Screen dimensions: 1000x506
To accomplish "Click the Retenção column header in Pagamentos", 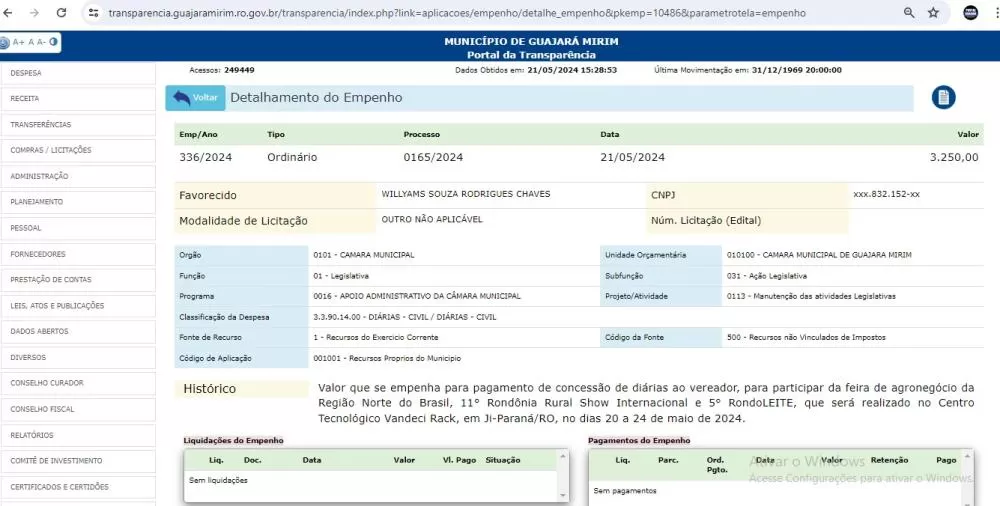I will point(889,459).
